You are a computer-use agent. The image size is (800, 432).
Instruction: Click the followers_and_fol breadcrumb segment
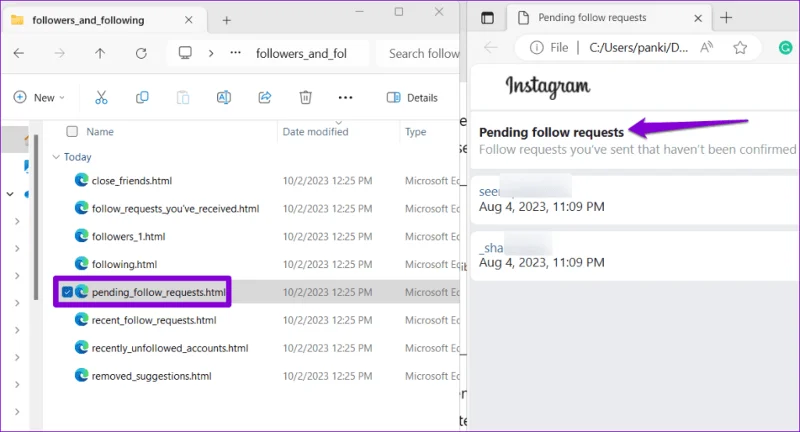(x=302, y=54)
